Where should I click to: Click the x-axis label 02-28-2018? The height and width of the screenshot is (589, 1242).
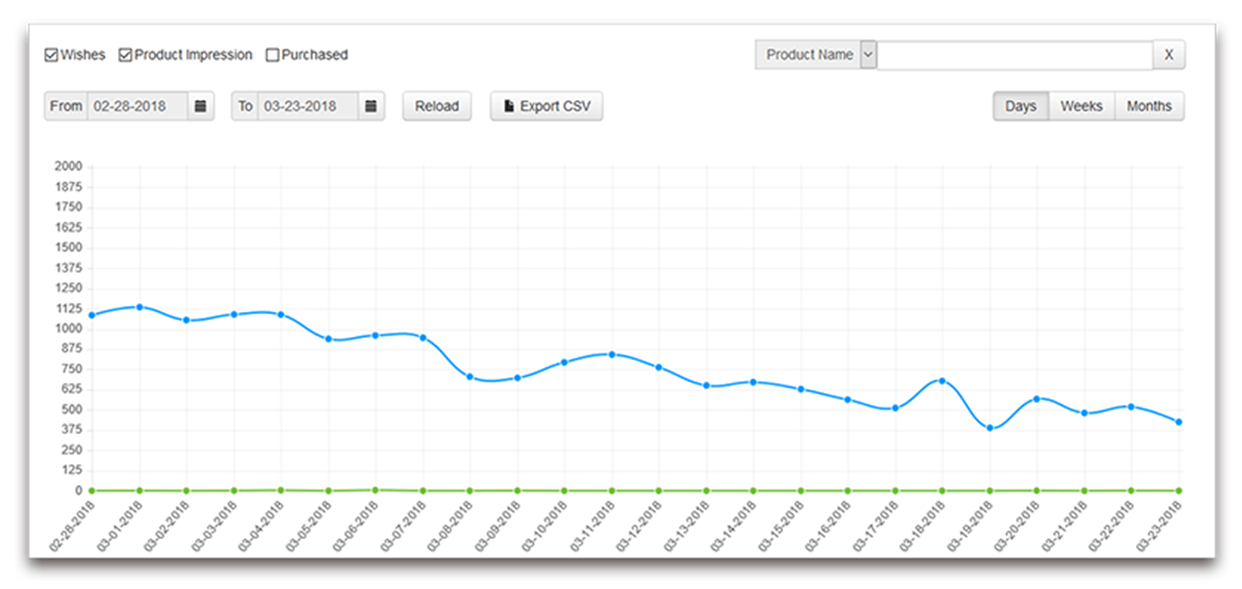(74, 527)
